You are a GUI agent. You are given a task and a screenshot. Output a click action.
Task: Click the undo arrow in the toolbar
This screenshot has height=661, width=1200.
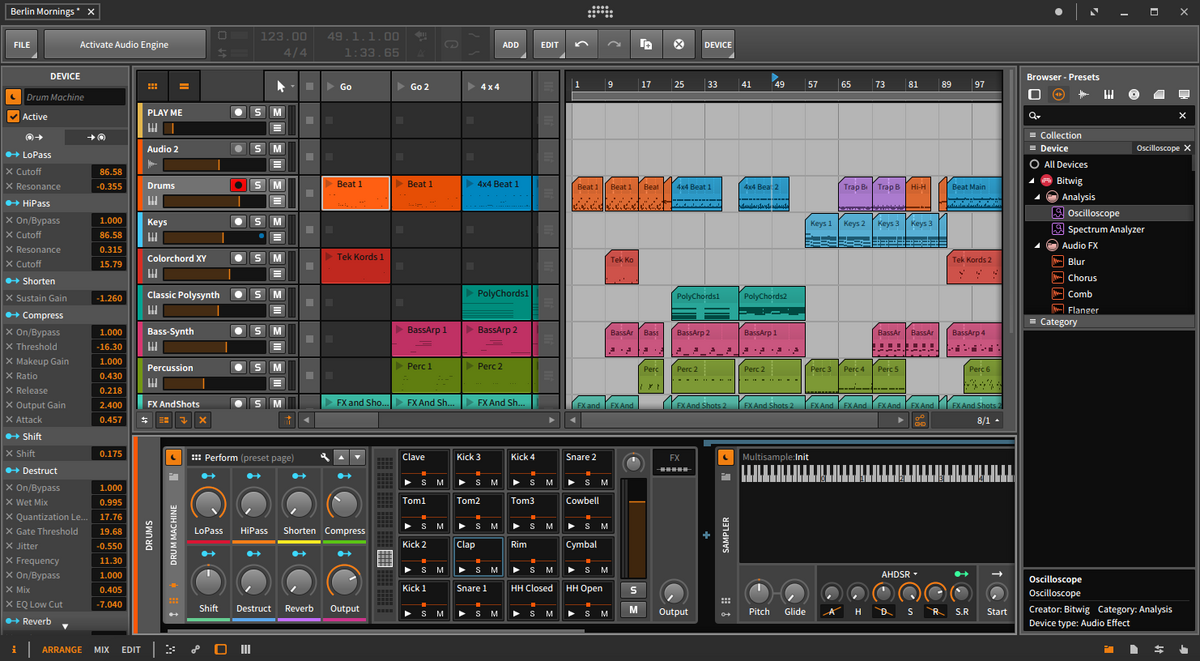pyautogui.click(x=582, y=44)
